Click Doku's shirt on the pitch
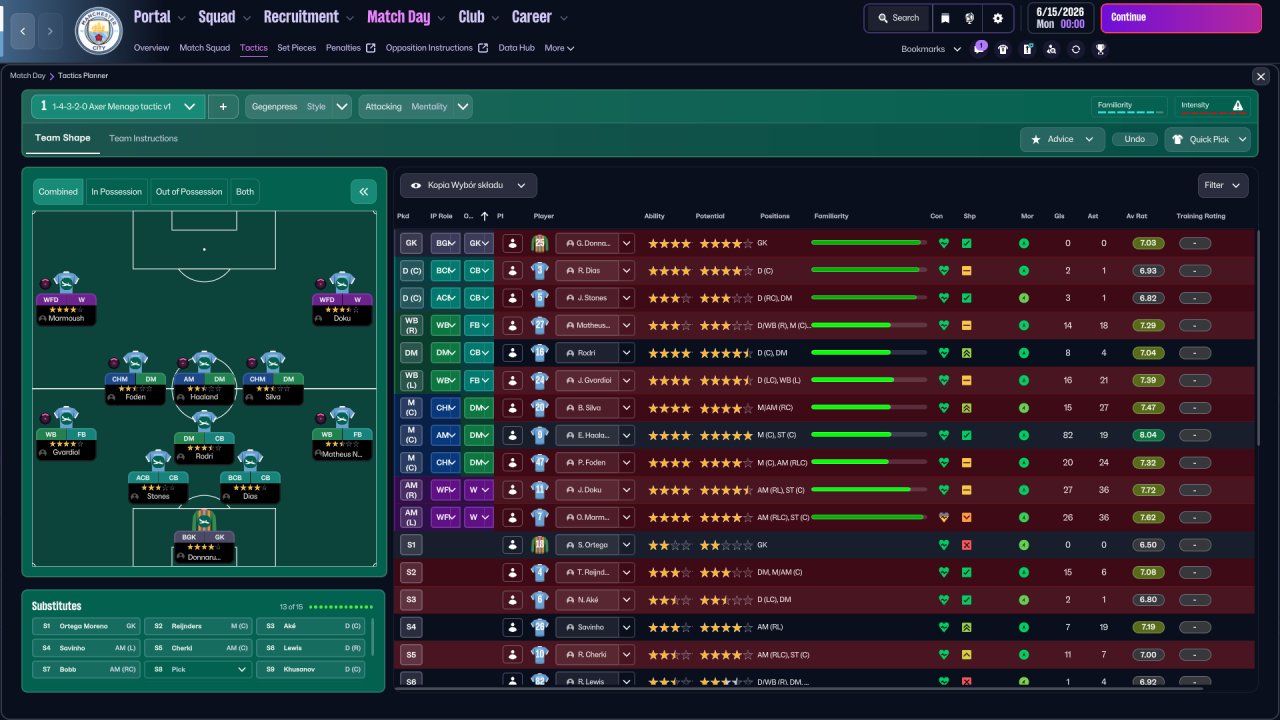This screenshot has width=1280, height=720. pyautogui.click(x=342, y=283)
